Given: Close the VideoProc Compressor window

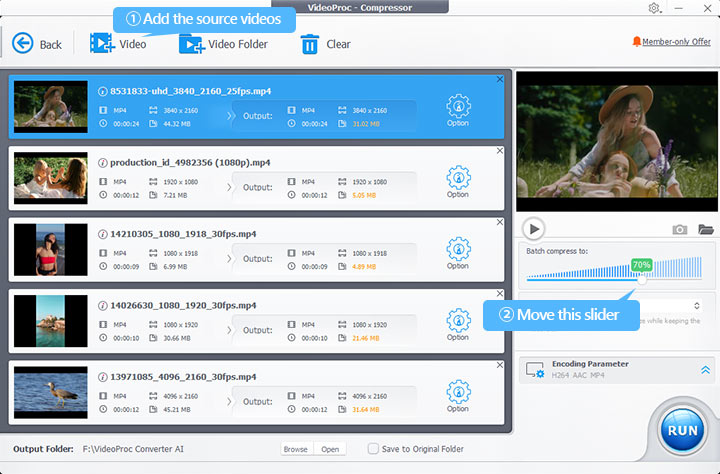Looking at the screenshot, I should click(x=707, y=8).
